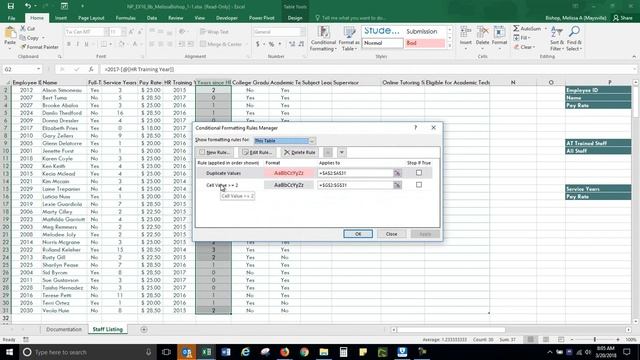Click the AutoSum sigma icon

point(516,29)
